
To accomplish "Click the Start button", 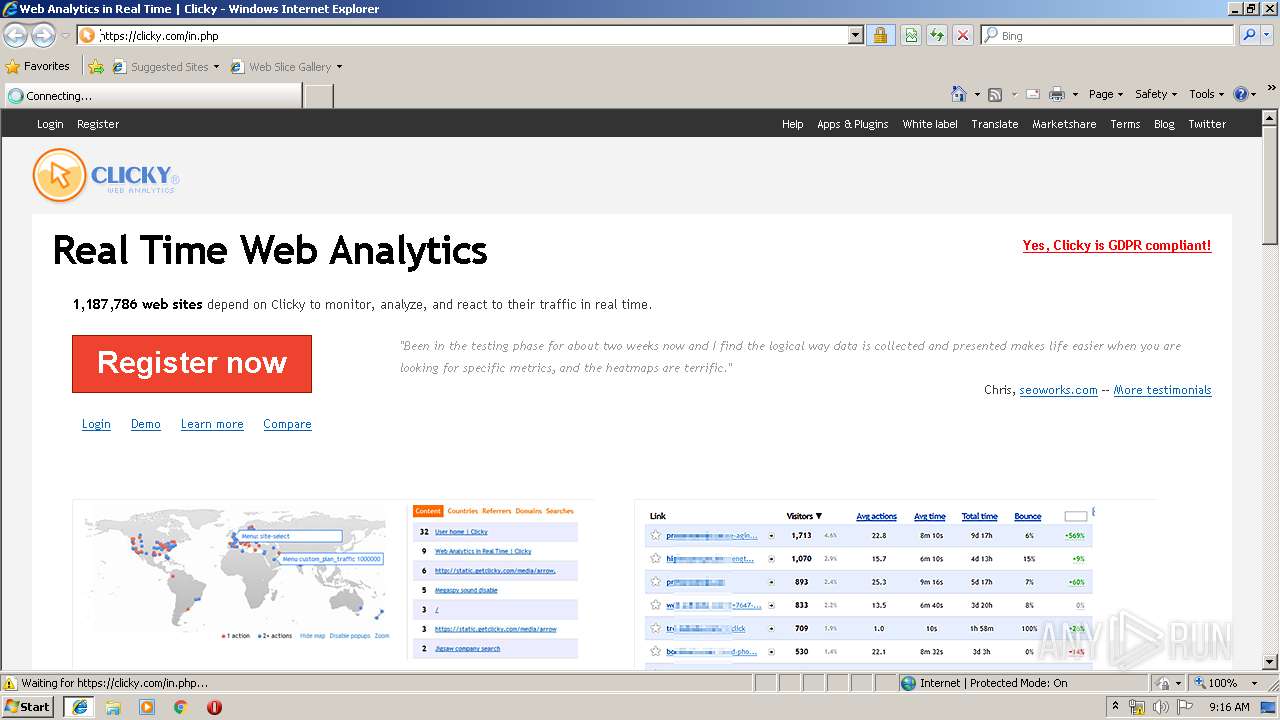I will coord(28,707).
